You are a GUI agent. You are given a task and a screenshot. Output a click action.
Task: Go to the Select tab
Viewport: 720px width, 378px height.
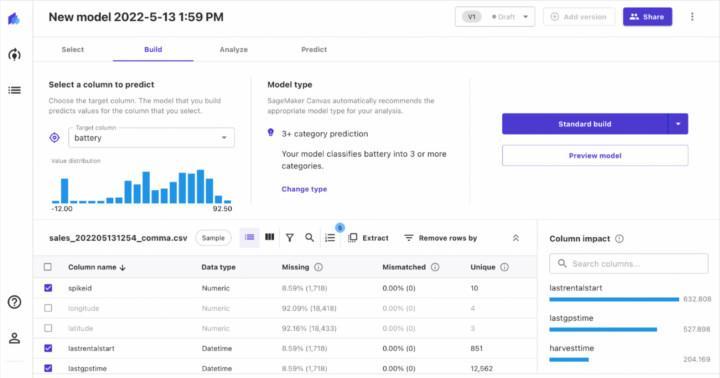pyautogui.click(x=73, y=49)
